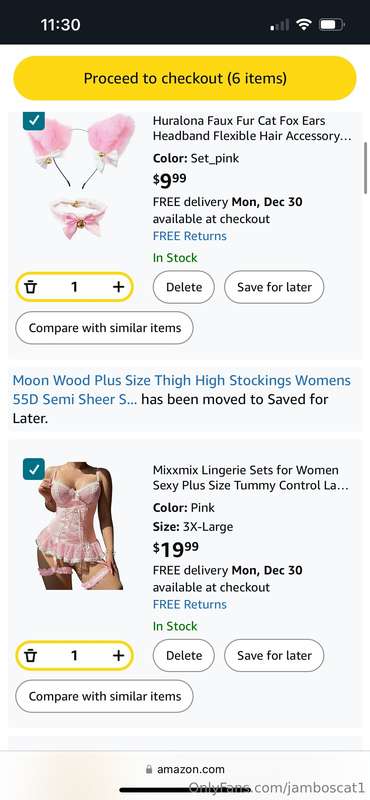Open the pink cat ears product thumbnail
Image resolution: width=370 pixels, height=800 pixels.
tap(79, 176)
